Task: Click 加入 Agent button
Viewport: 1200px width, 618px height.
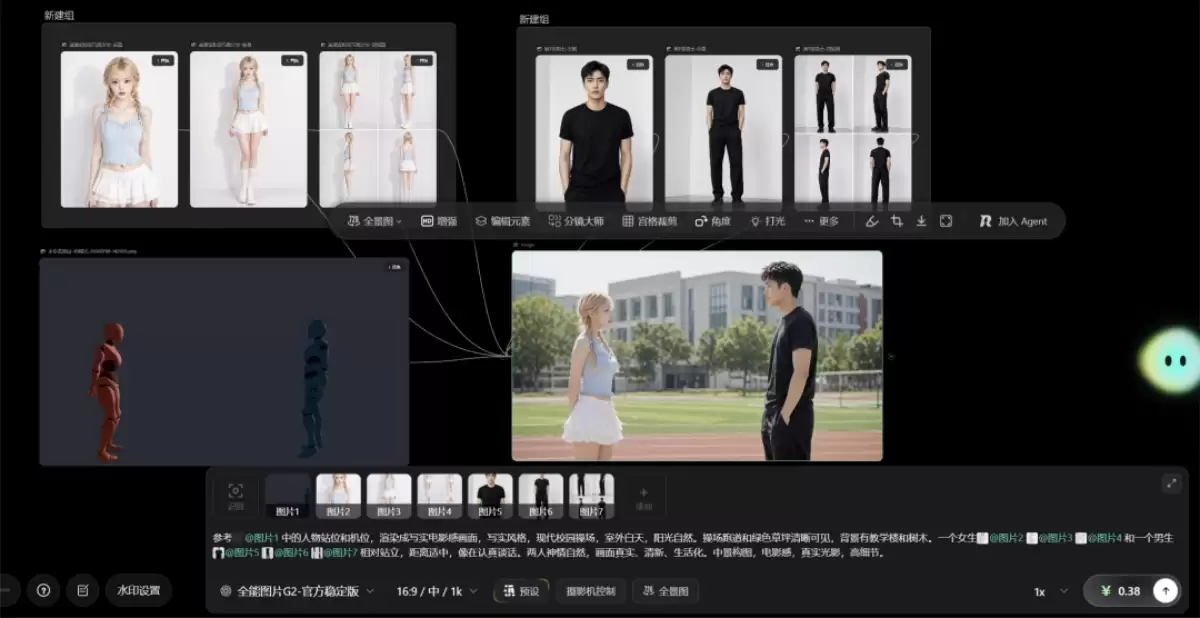Action: [1013, 221]
